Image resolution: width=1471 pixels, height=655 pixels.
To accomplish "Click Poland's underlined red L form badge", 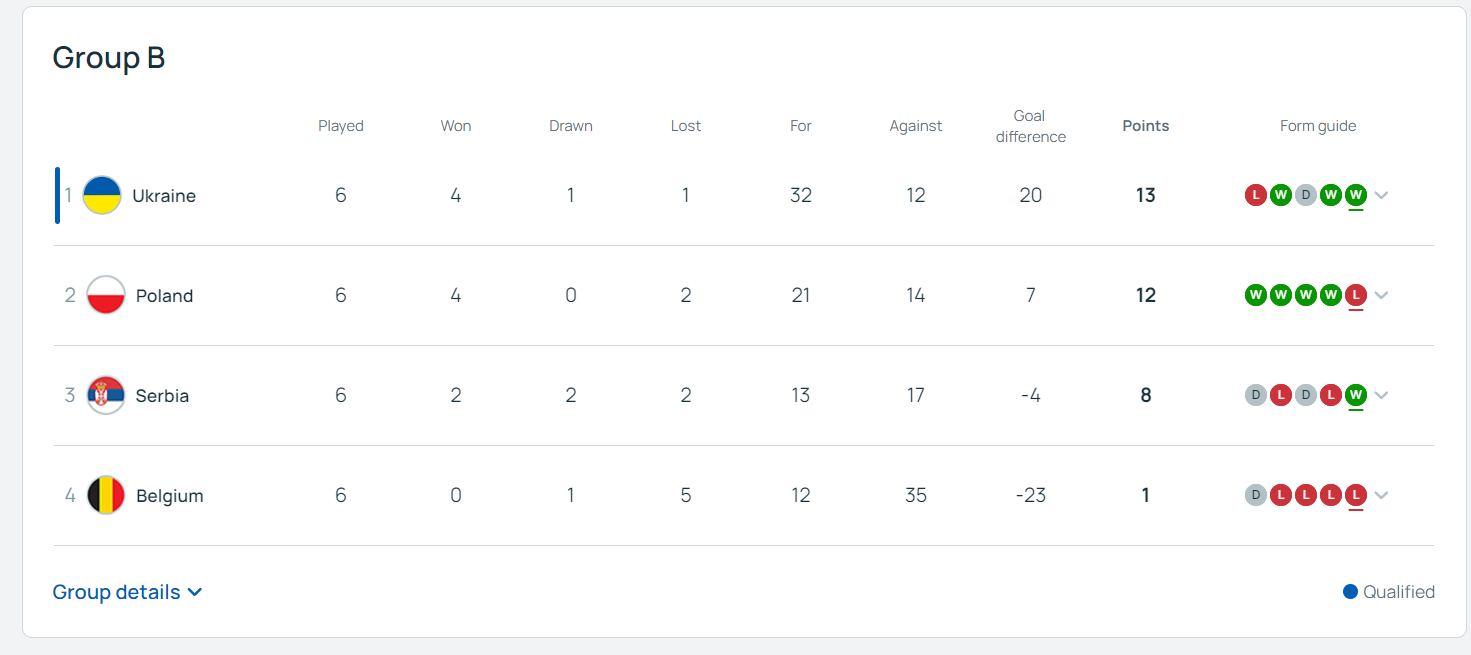I will 1355,295.
